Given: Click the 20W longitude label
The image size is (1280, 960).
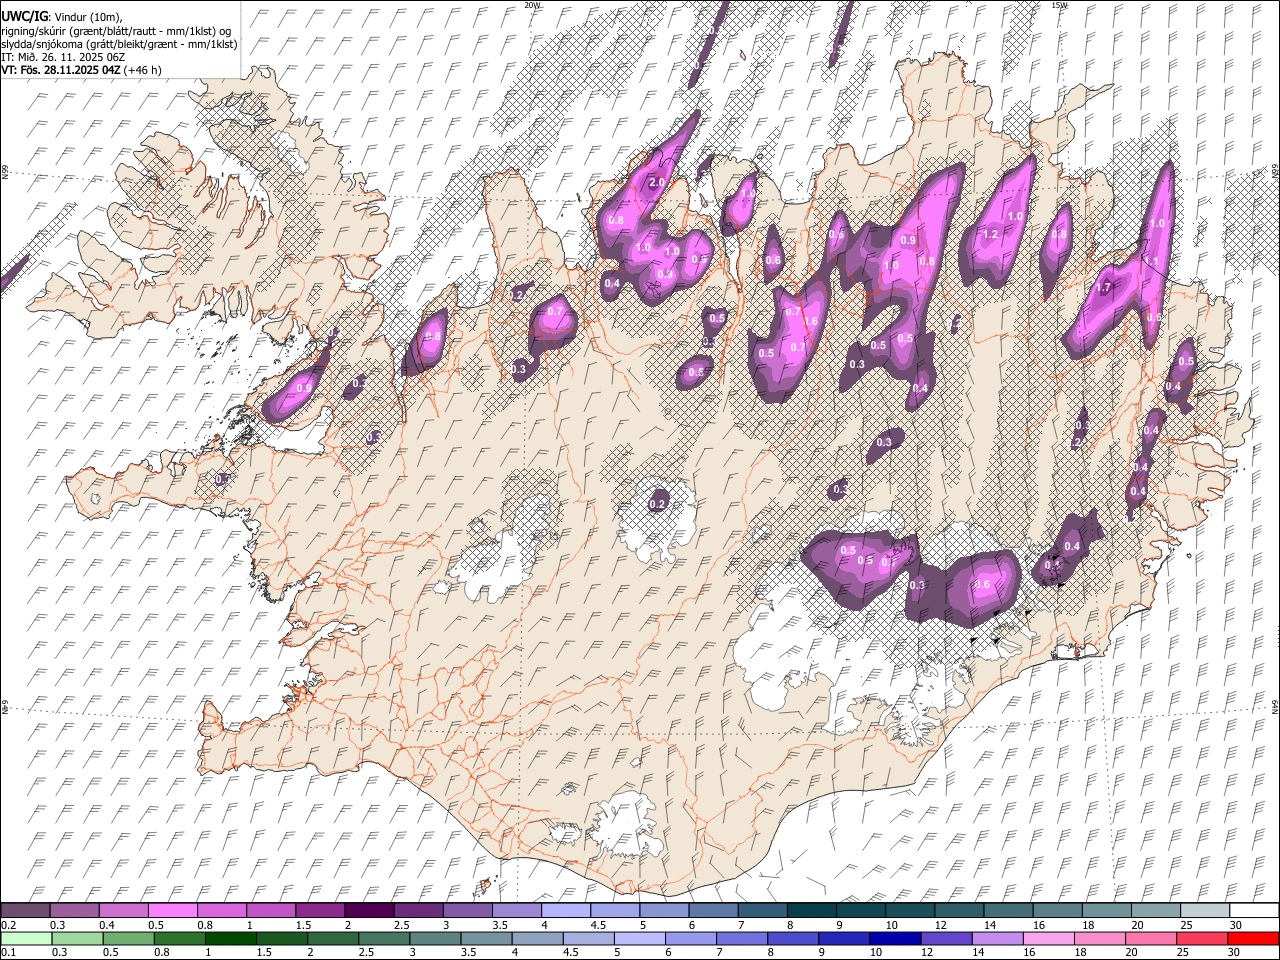Looking at the screenshot, I should coord(532,5).
